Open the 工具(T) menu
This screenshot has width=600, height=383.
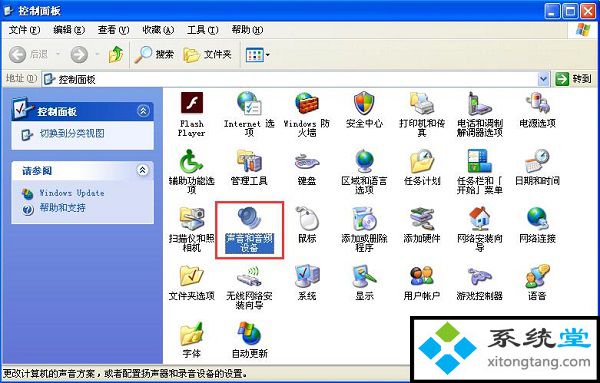click(203, 30)
